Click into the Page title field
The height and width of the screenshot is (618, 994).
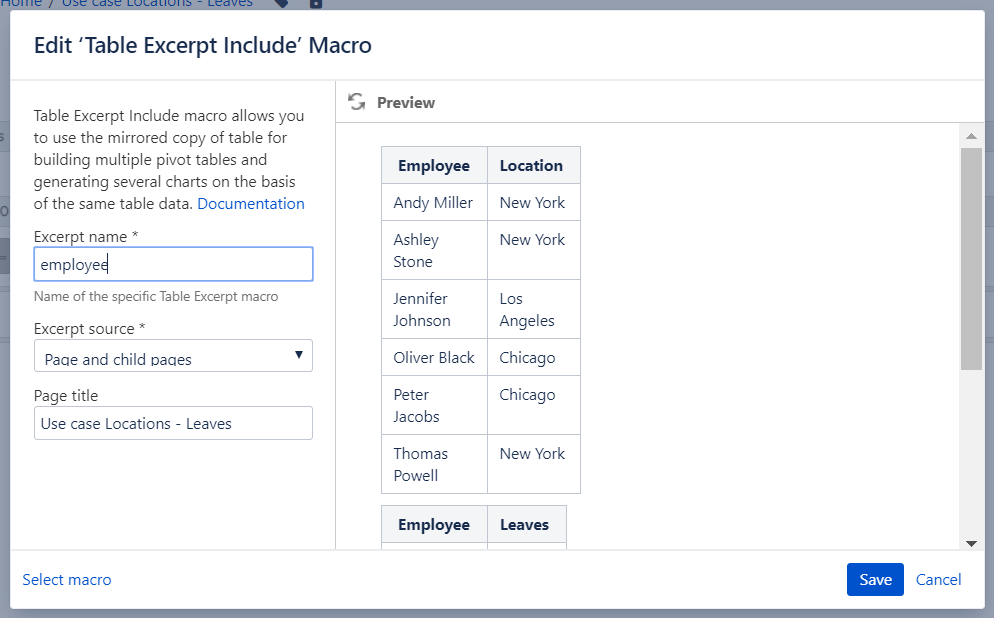click(173, 423)
